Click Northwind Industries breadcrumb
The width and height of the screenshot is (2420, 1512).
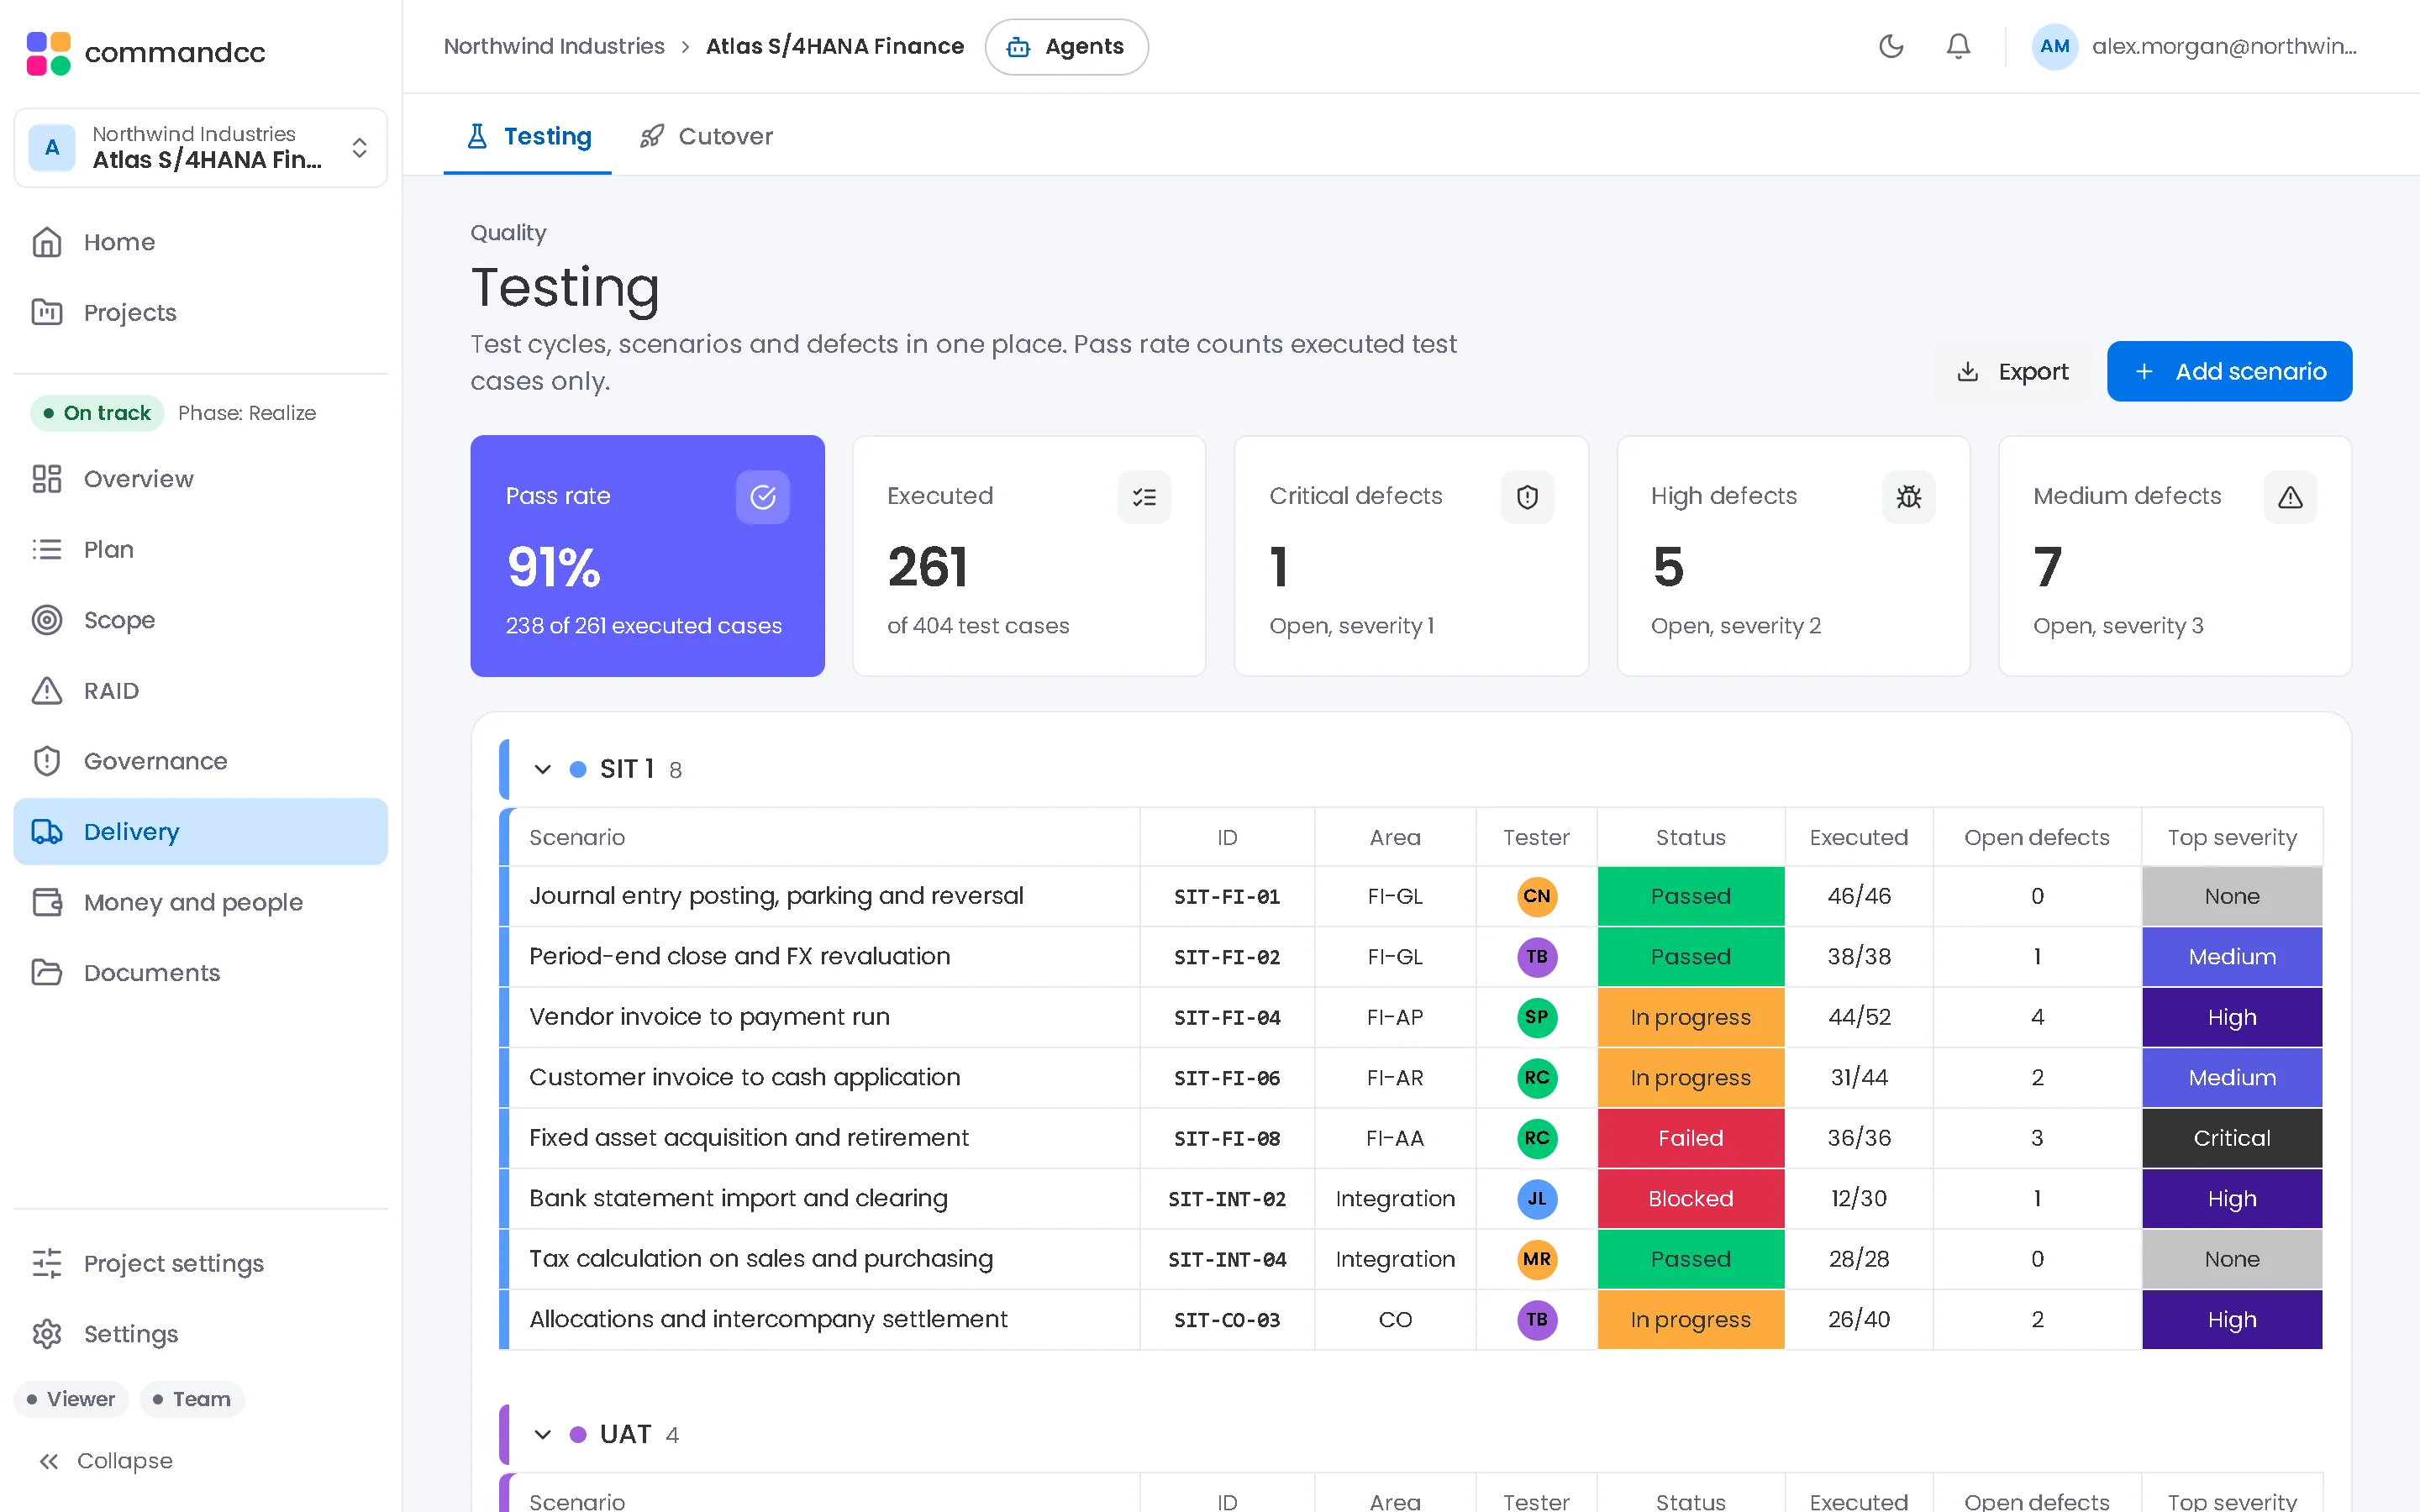[x=554, y=46]
